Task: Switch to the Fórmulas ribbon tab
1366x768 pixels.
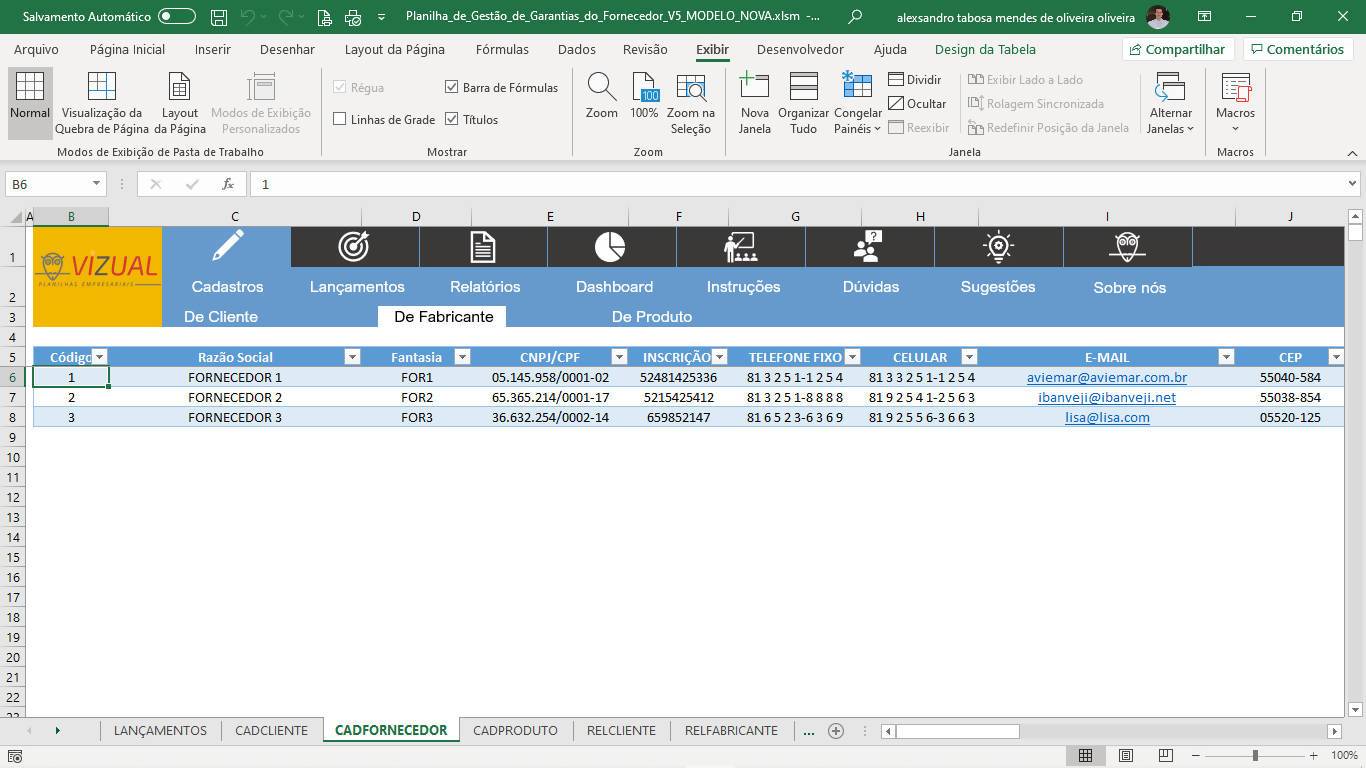Action: click(x=502, y=49)
